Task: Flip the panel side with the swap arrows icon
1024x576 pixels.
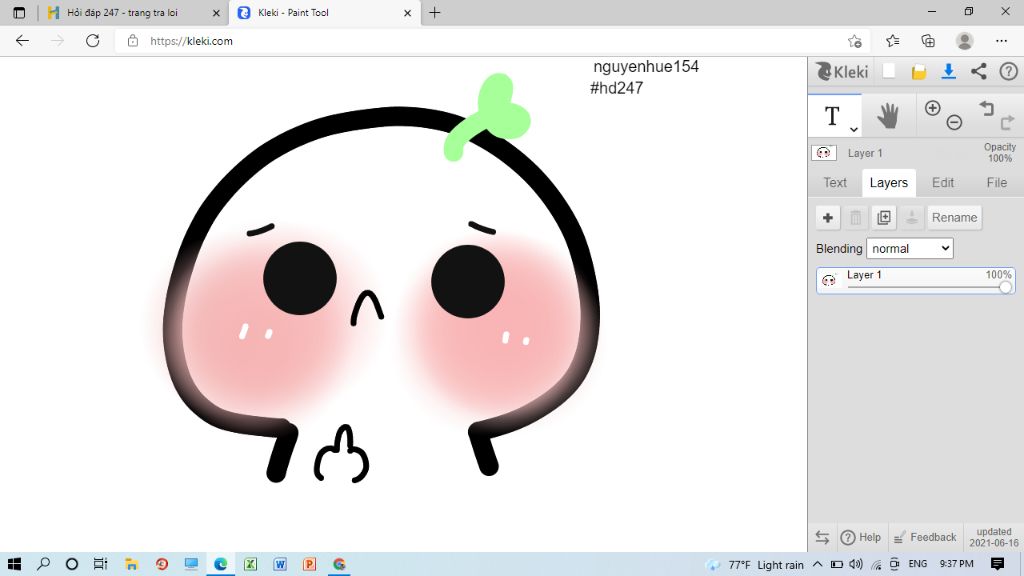Action: (x=822, y=537)
